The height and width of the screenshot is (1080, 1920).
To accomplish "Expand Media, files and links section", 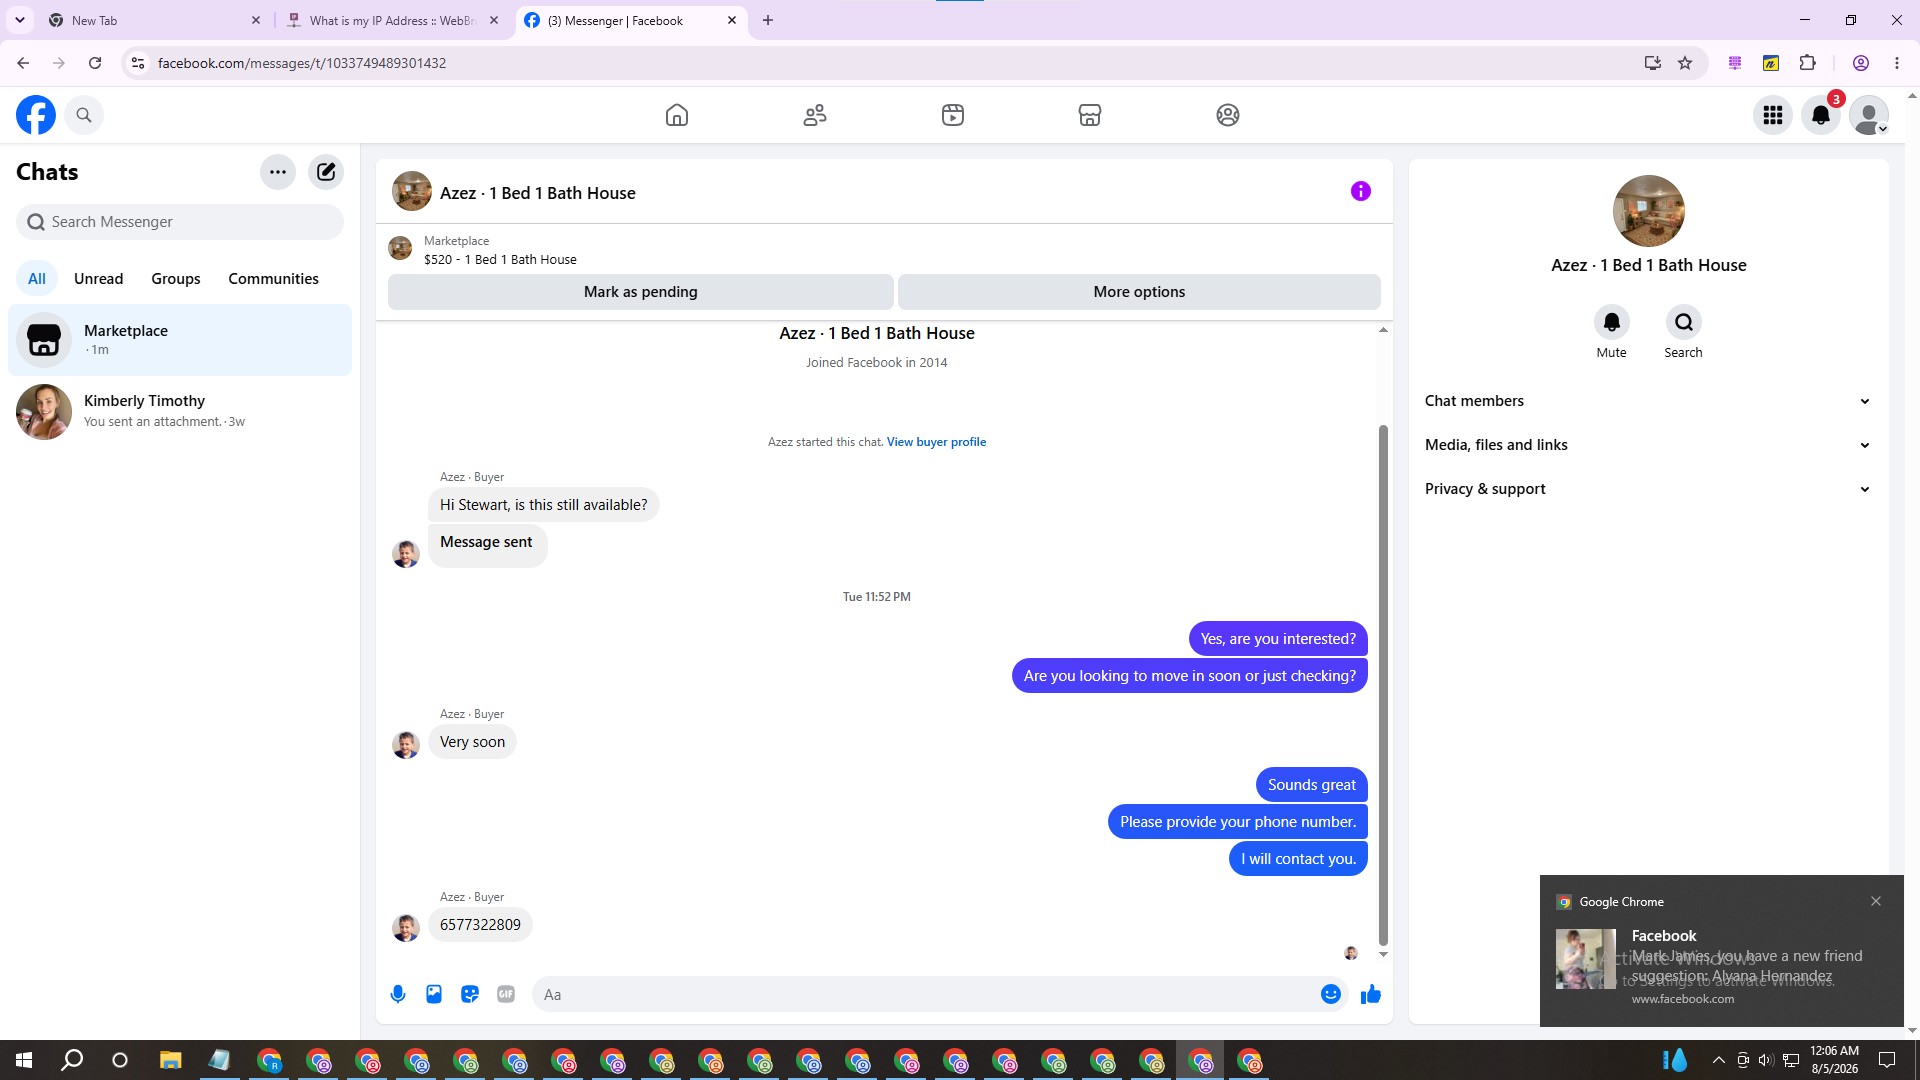I will coord(1648,445).
